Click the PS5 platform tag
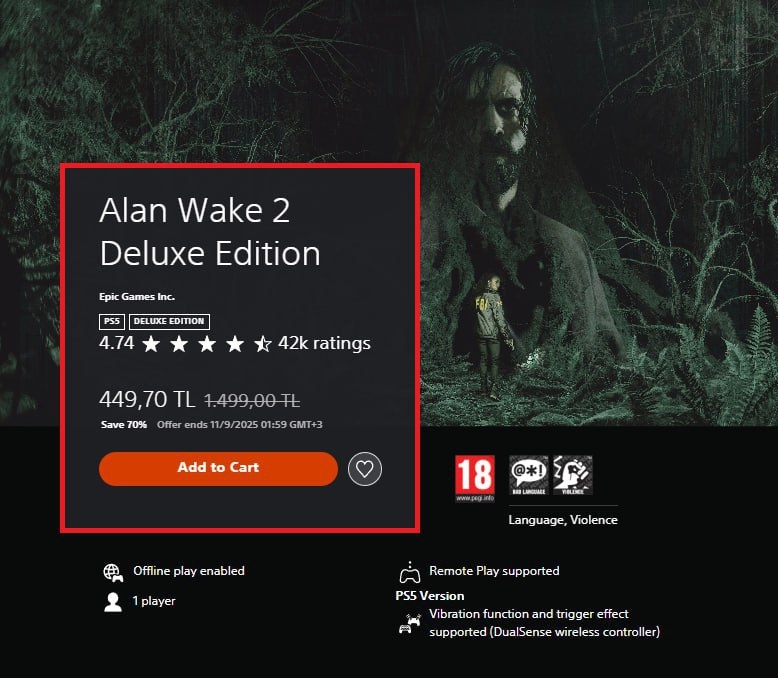 pyautogui.click(x=112, y=322)
